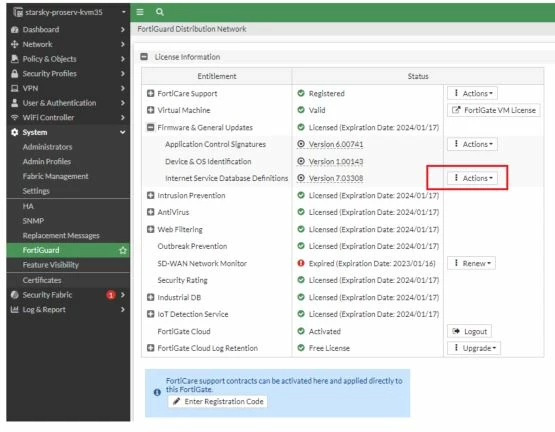Click the red notification badge on Security Fabric
555x432 pixels.
111,295
